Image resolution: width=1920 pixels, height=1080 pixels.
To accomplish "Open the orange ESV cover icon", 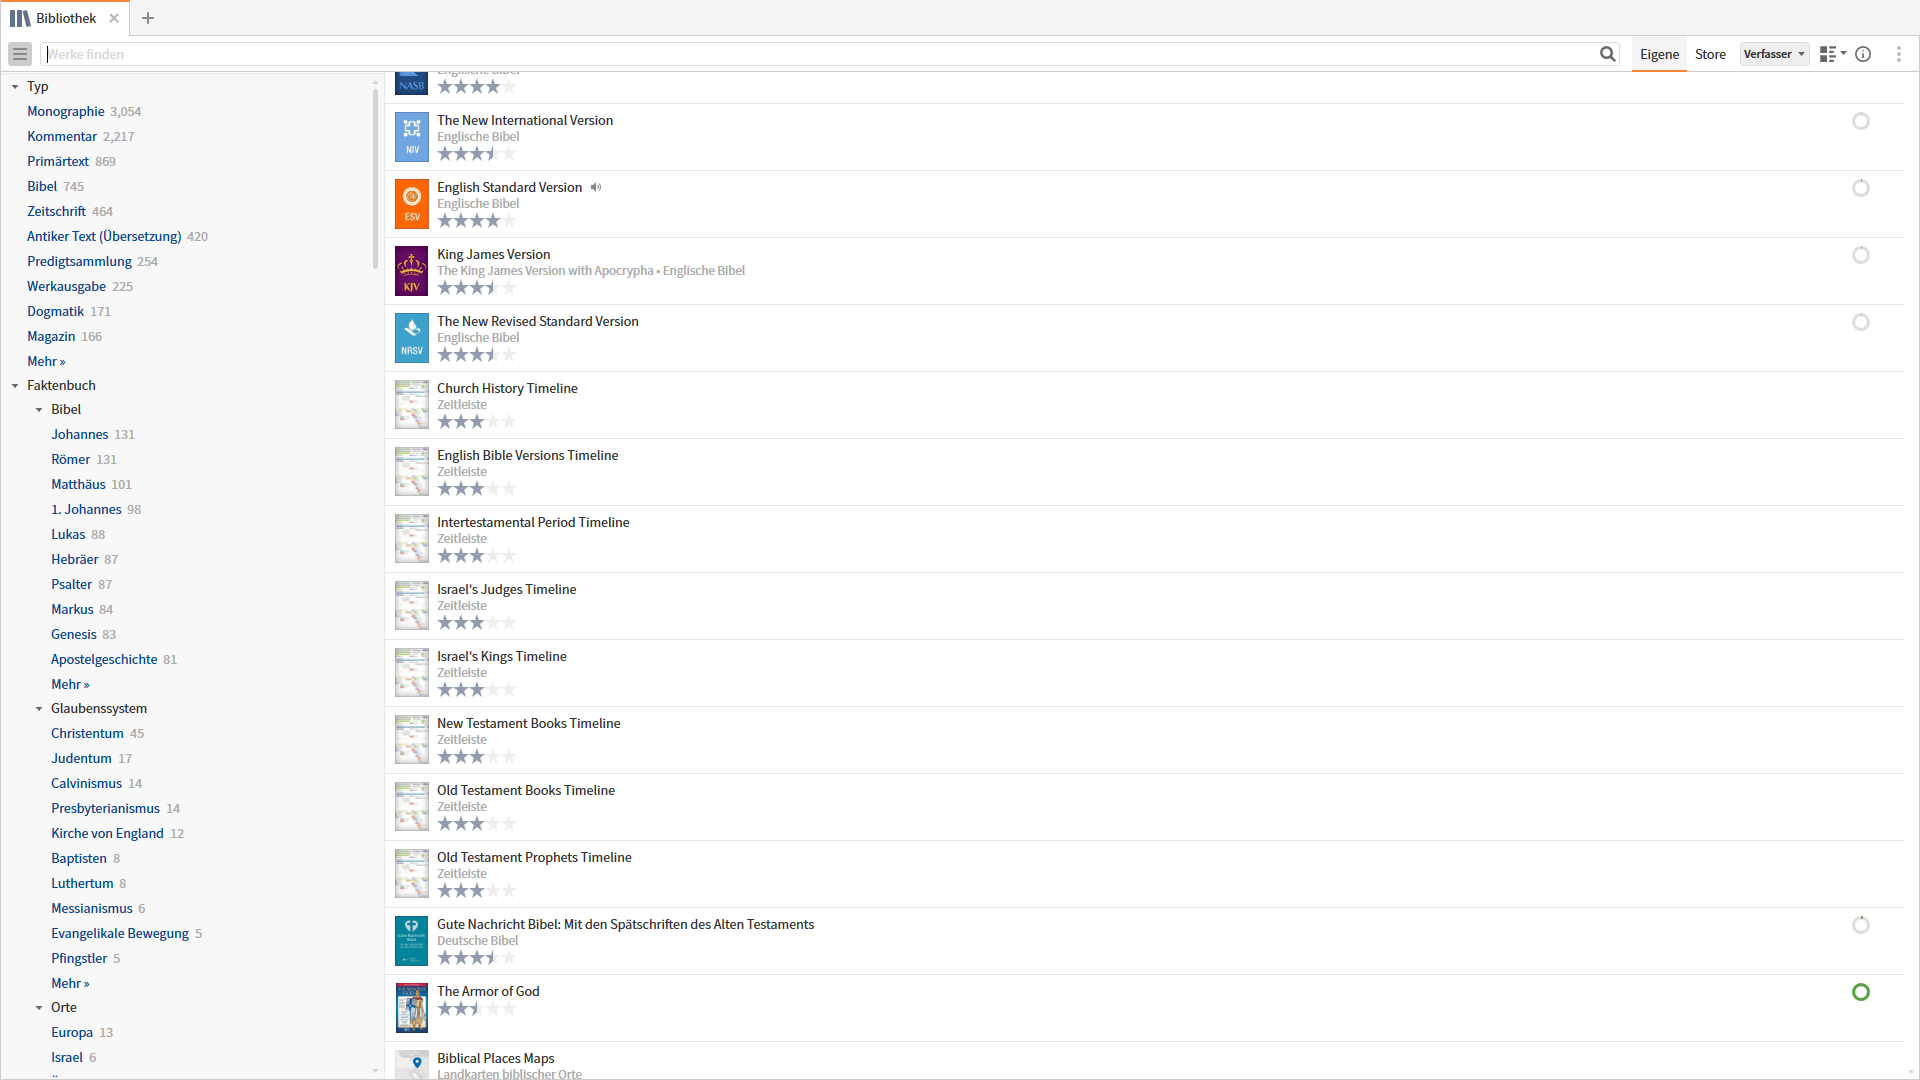I will tap(411, 204).
